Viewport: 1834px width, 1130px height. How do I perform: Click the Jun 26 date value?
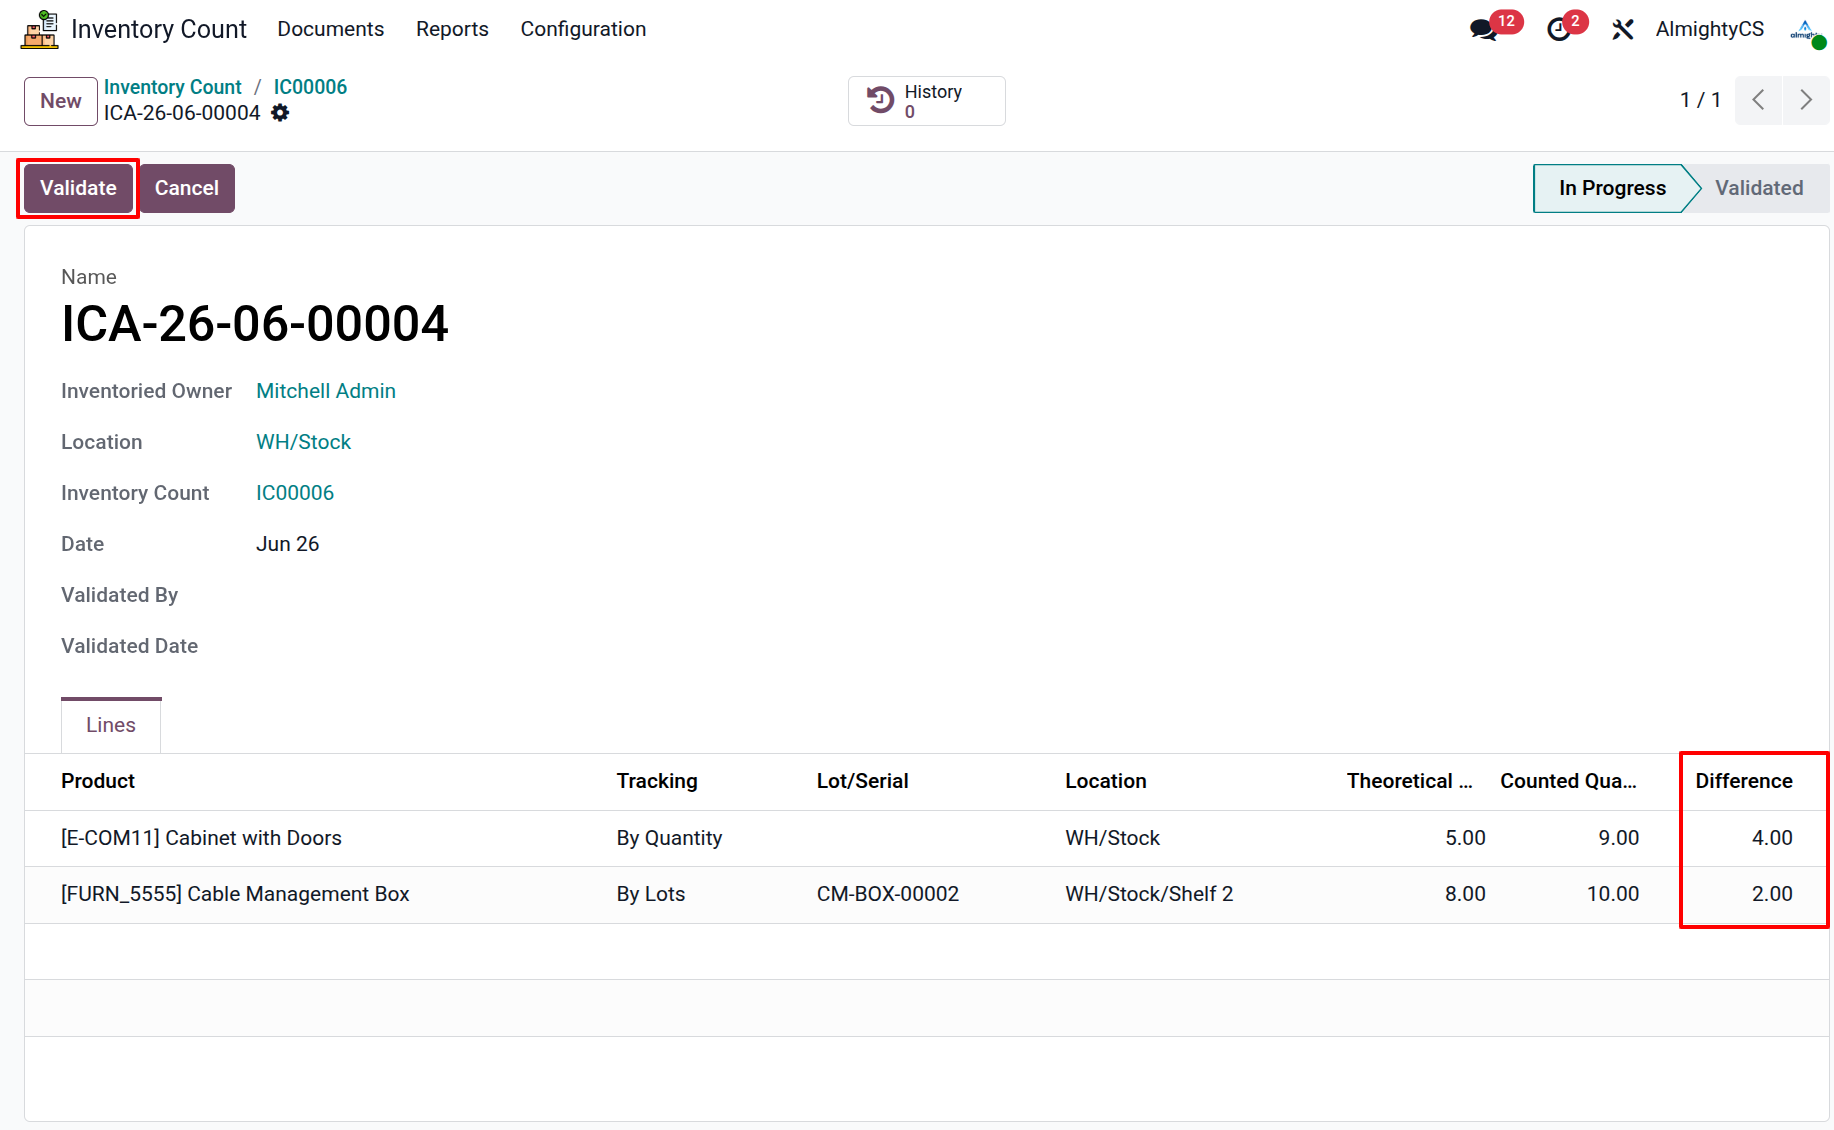click(287, 544)
